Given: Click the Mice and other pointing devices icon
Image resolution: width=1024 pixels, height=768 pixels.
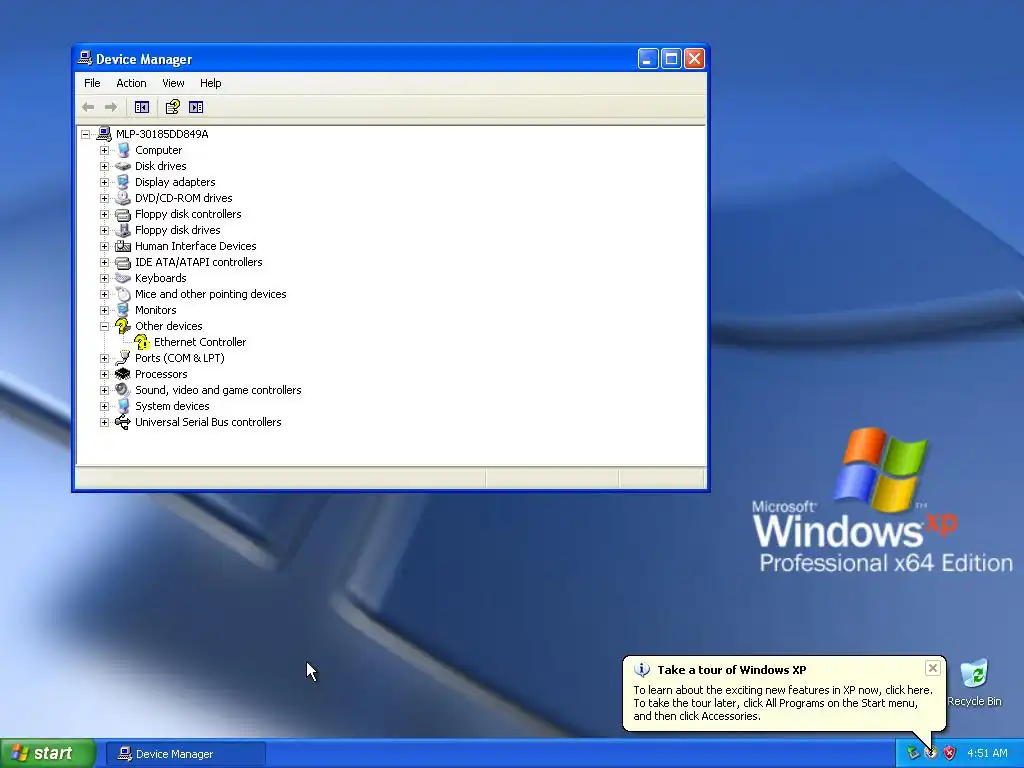Looking at the screenshot, I should 123,294.
